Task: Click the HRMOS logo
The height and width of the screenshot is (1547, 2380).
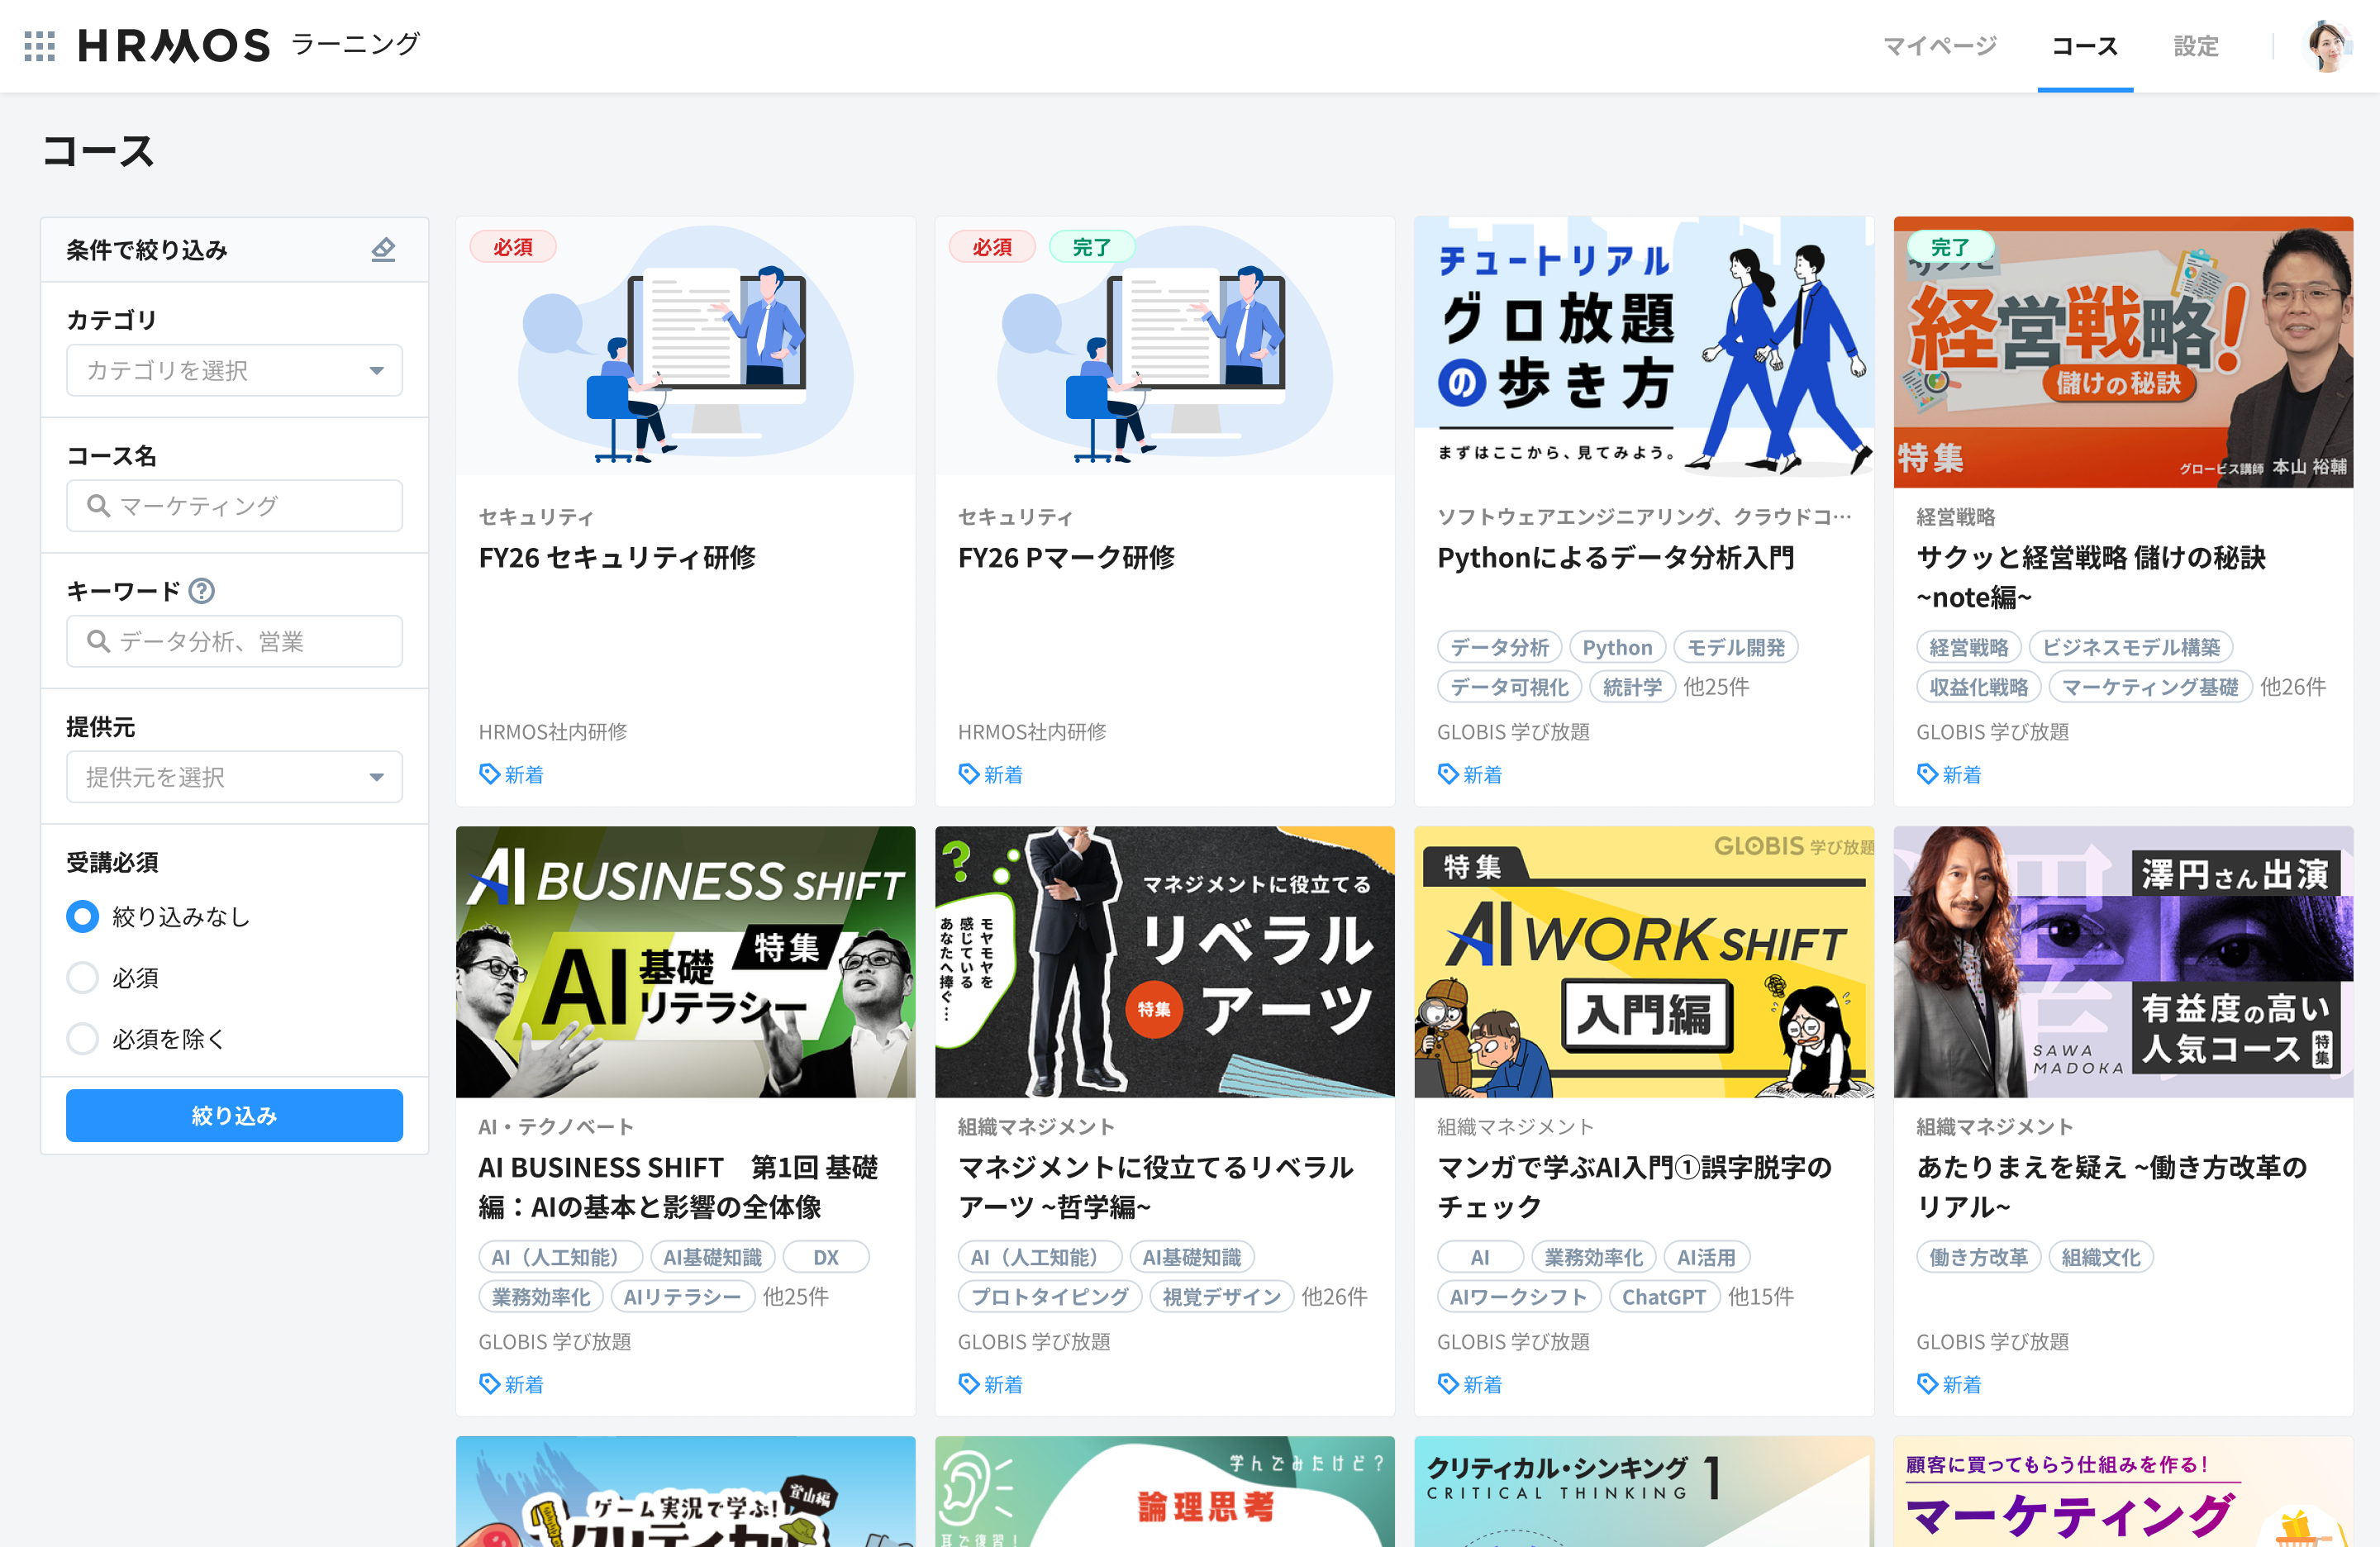Action: (x=174, y=46)
